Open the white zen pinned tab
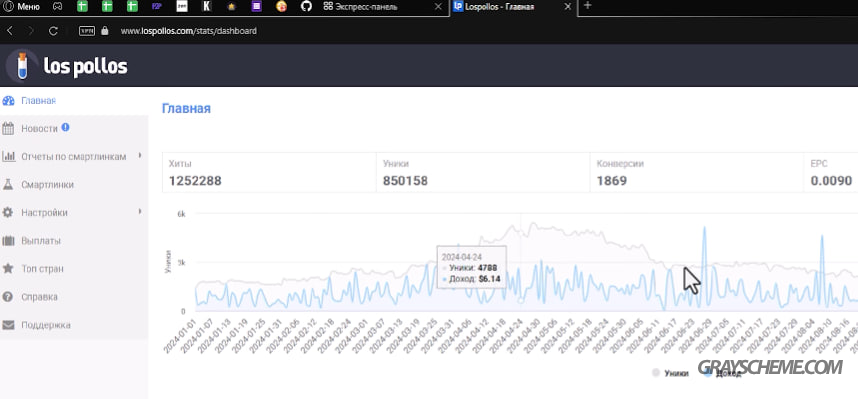The height and width of the screenshot is (399, 858). tap(182, 7)
